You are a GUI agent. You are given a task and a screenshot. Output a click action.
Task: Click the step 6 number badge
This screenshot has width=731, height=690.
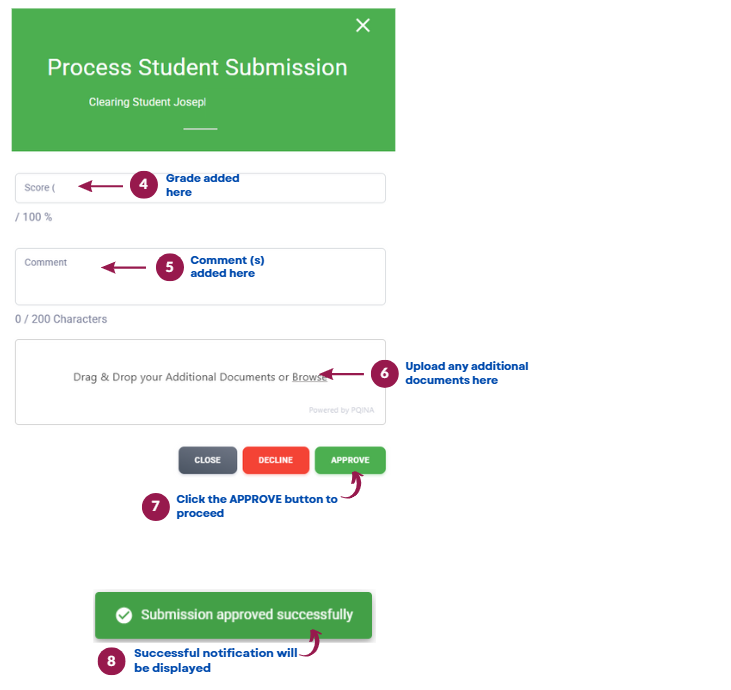click(x=385, y=373)
